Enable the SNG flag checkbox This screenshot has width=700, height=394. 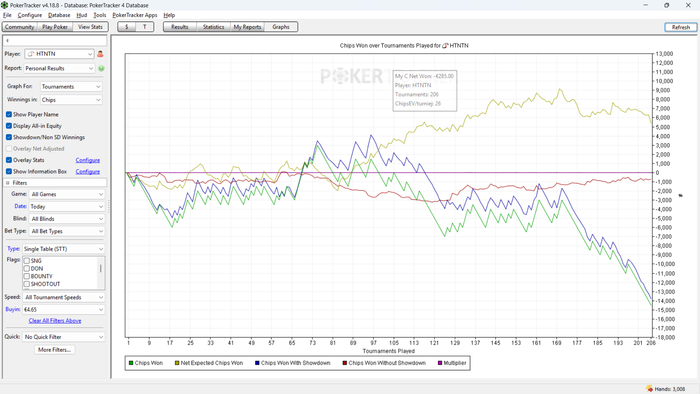pos(27,261)
